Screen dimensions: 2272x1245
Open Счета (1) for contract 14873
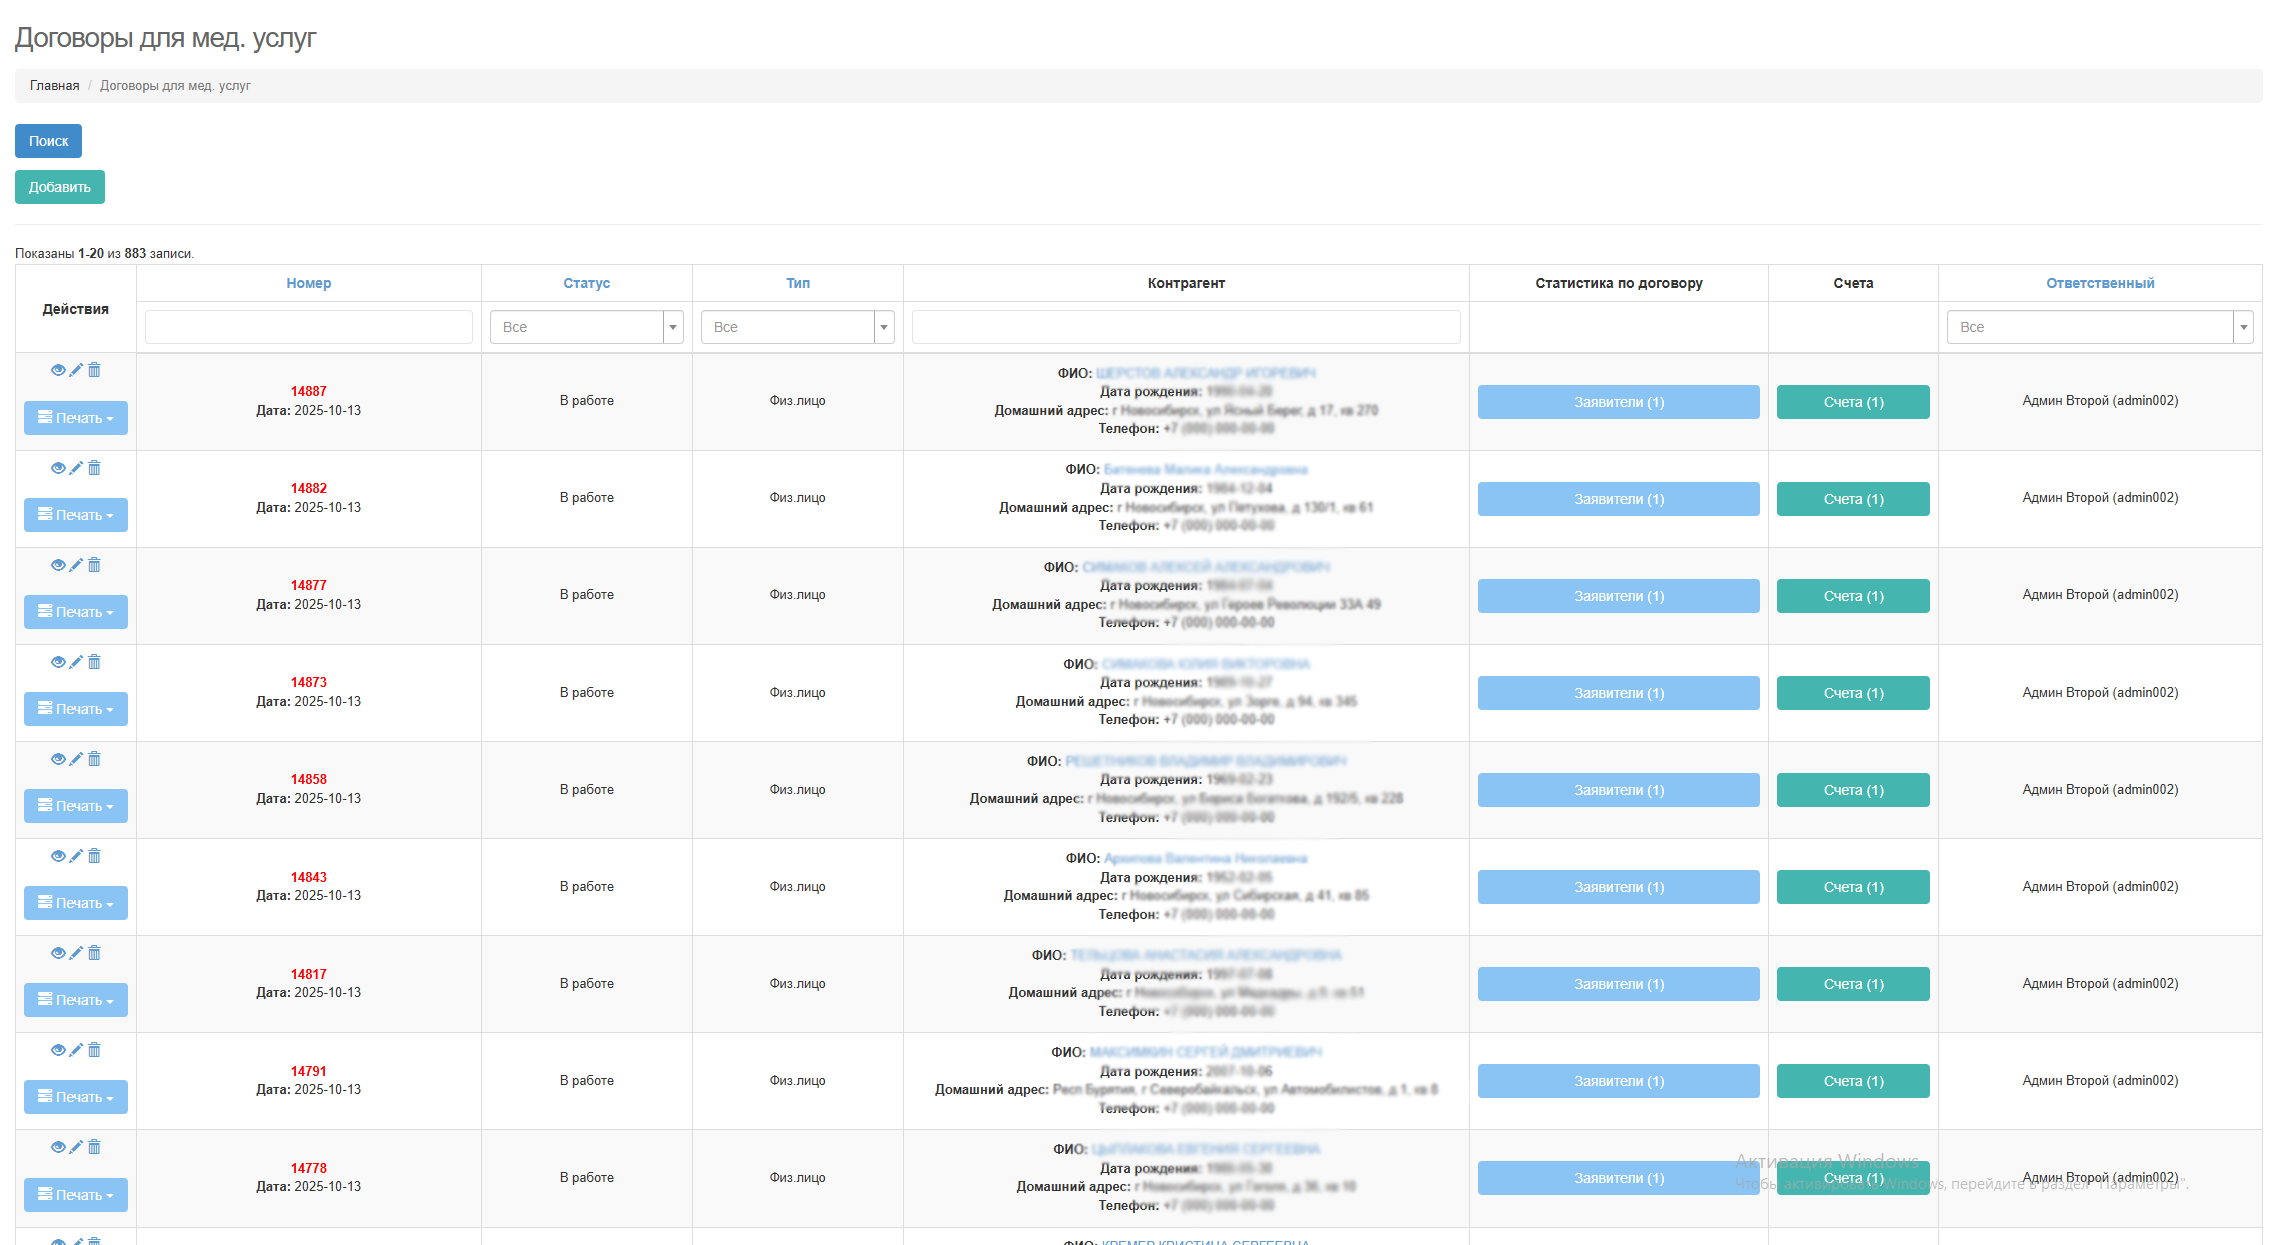(1852, 693)
